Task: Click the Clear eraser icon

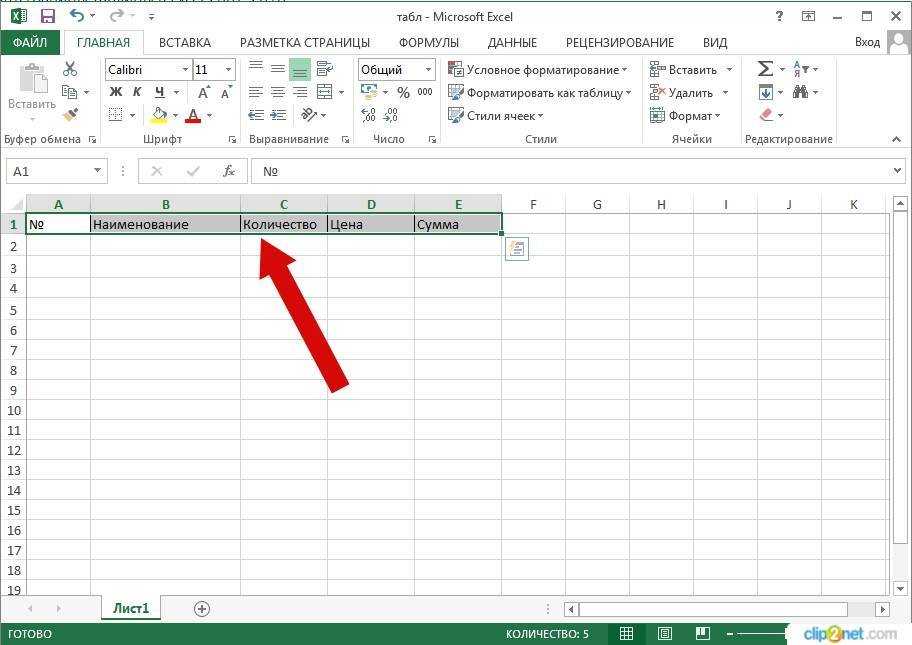Action: (x=766, y=115)
